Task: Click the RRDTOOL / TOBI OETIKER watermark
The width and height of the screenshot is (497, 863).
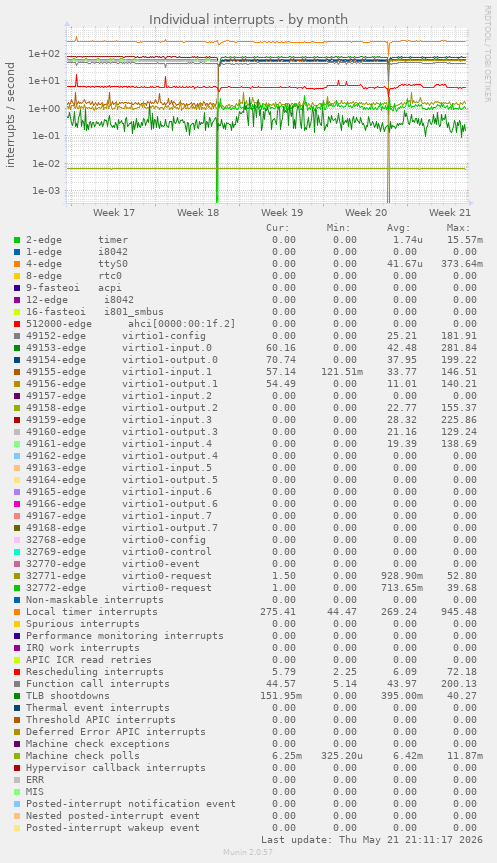Action: (487, 53)
